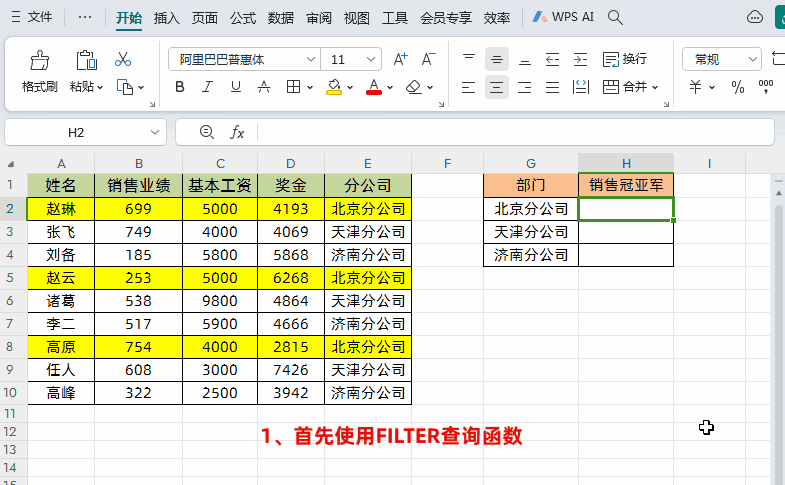Toggle bold formatting
The height and width of the screenshot is (485, 785).
pos(180,87)
